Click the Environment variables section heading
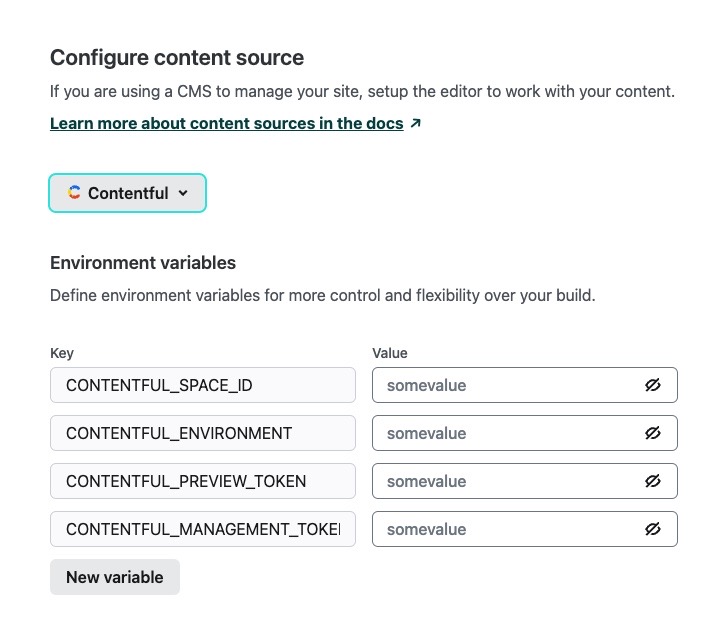Viewport: 726px width, 643px height. [143, 263]
